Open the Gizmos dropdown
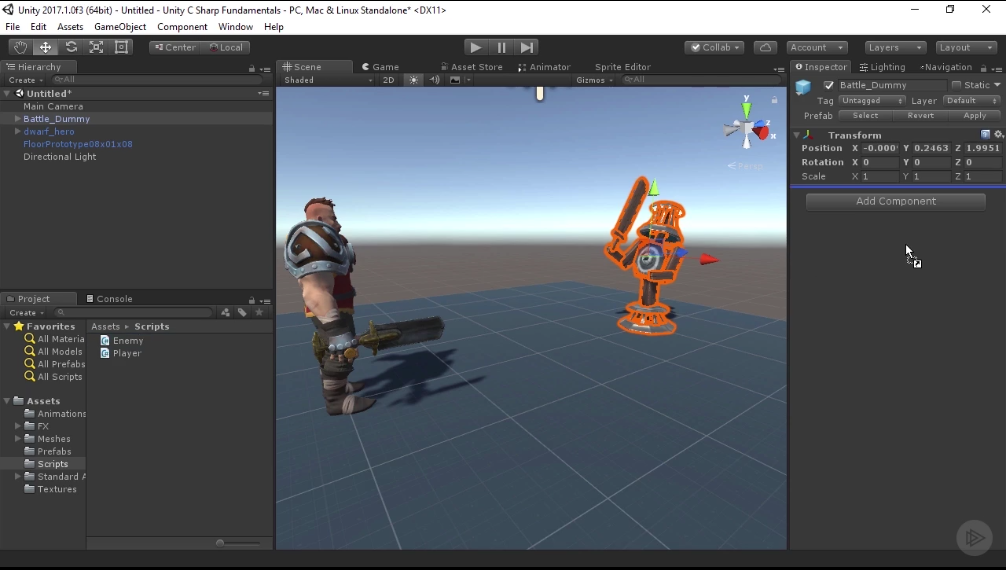 coord(594,80)
